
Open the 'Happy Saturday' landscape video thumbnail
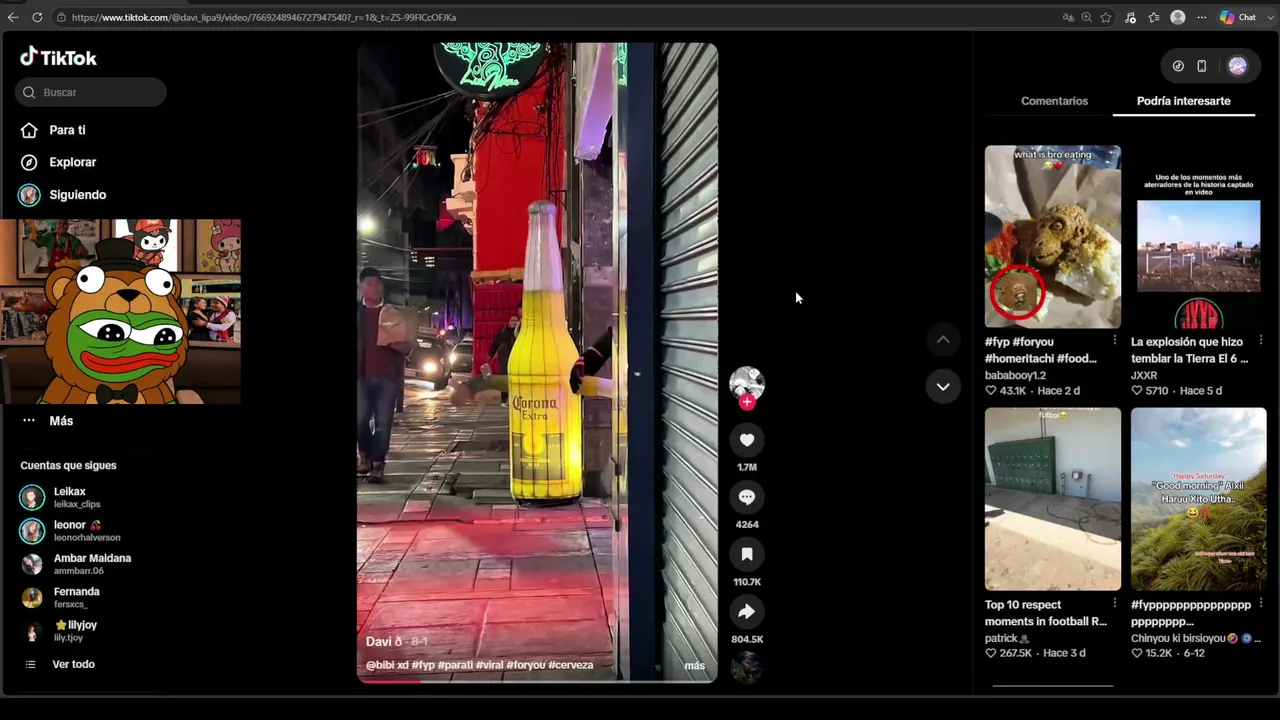tap(1199, 499)
